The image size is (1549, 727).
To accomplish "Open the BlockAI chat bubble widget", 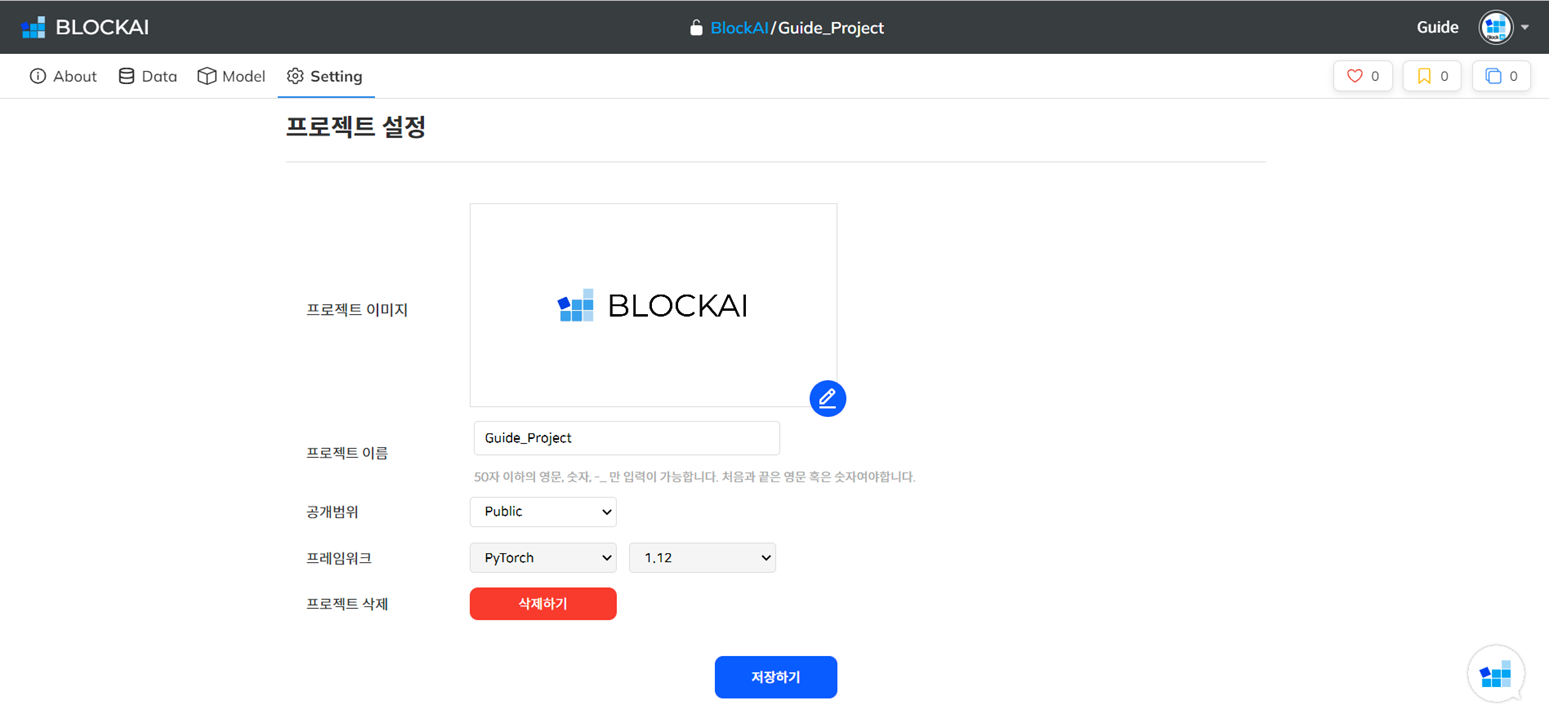I will (1496, 674).
